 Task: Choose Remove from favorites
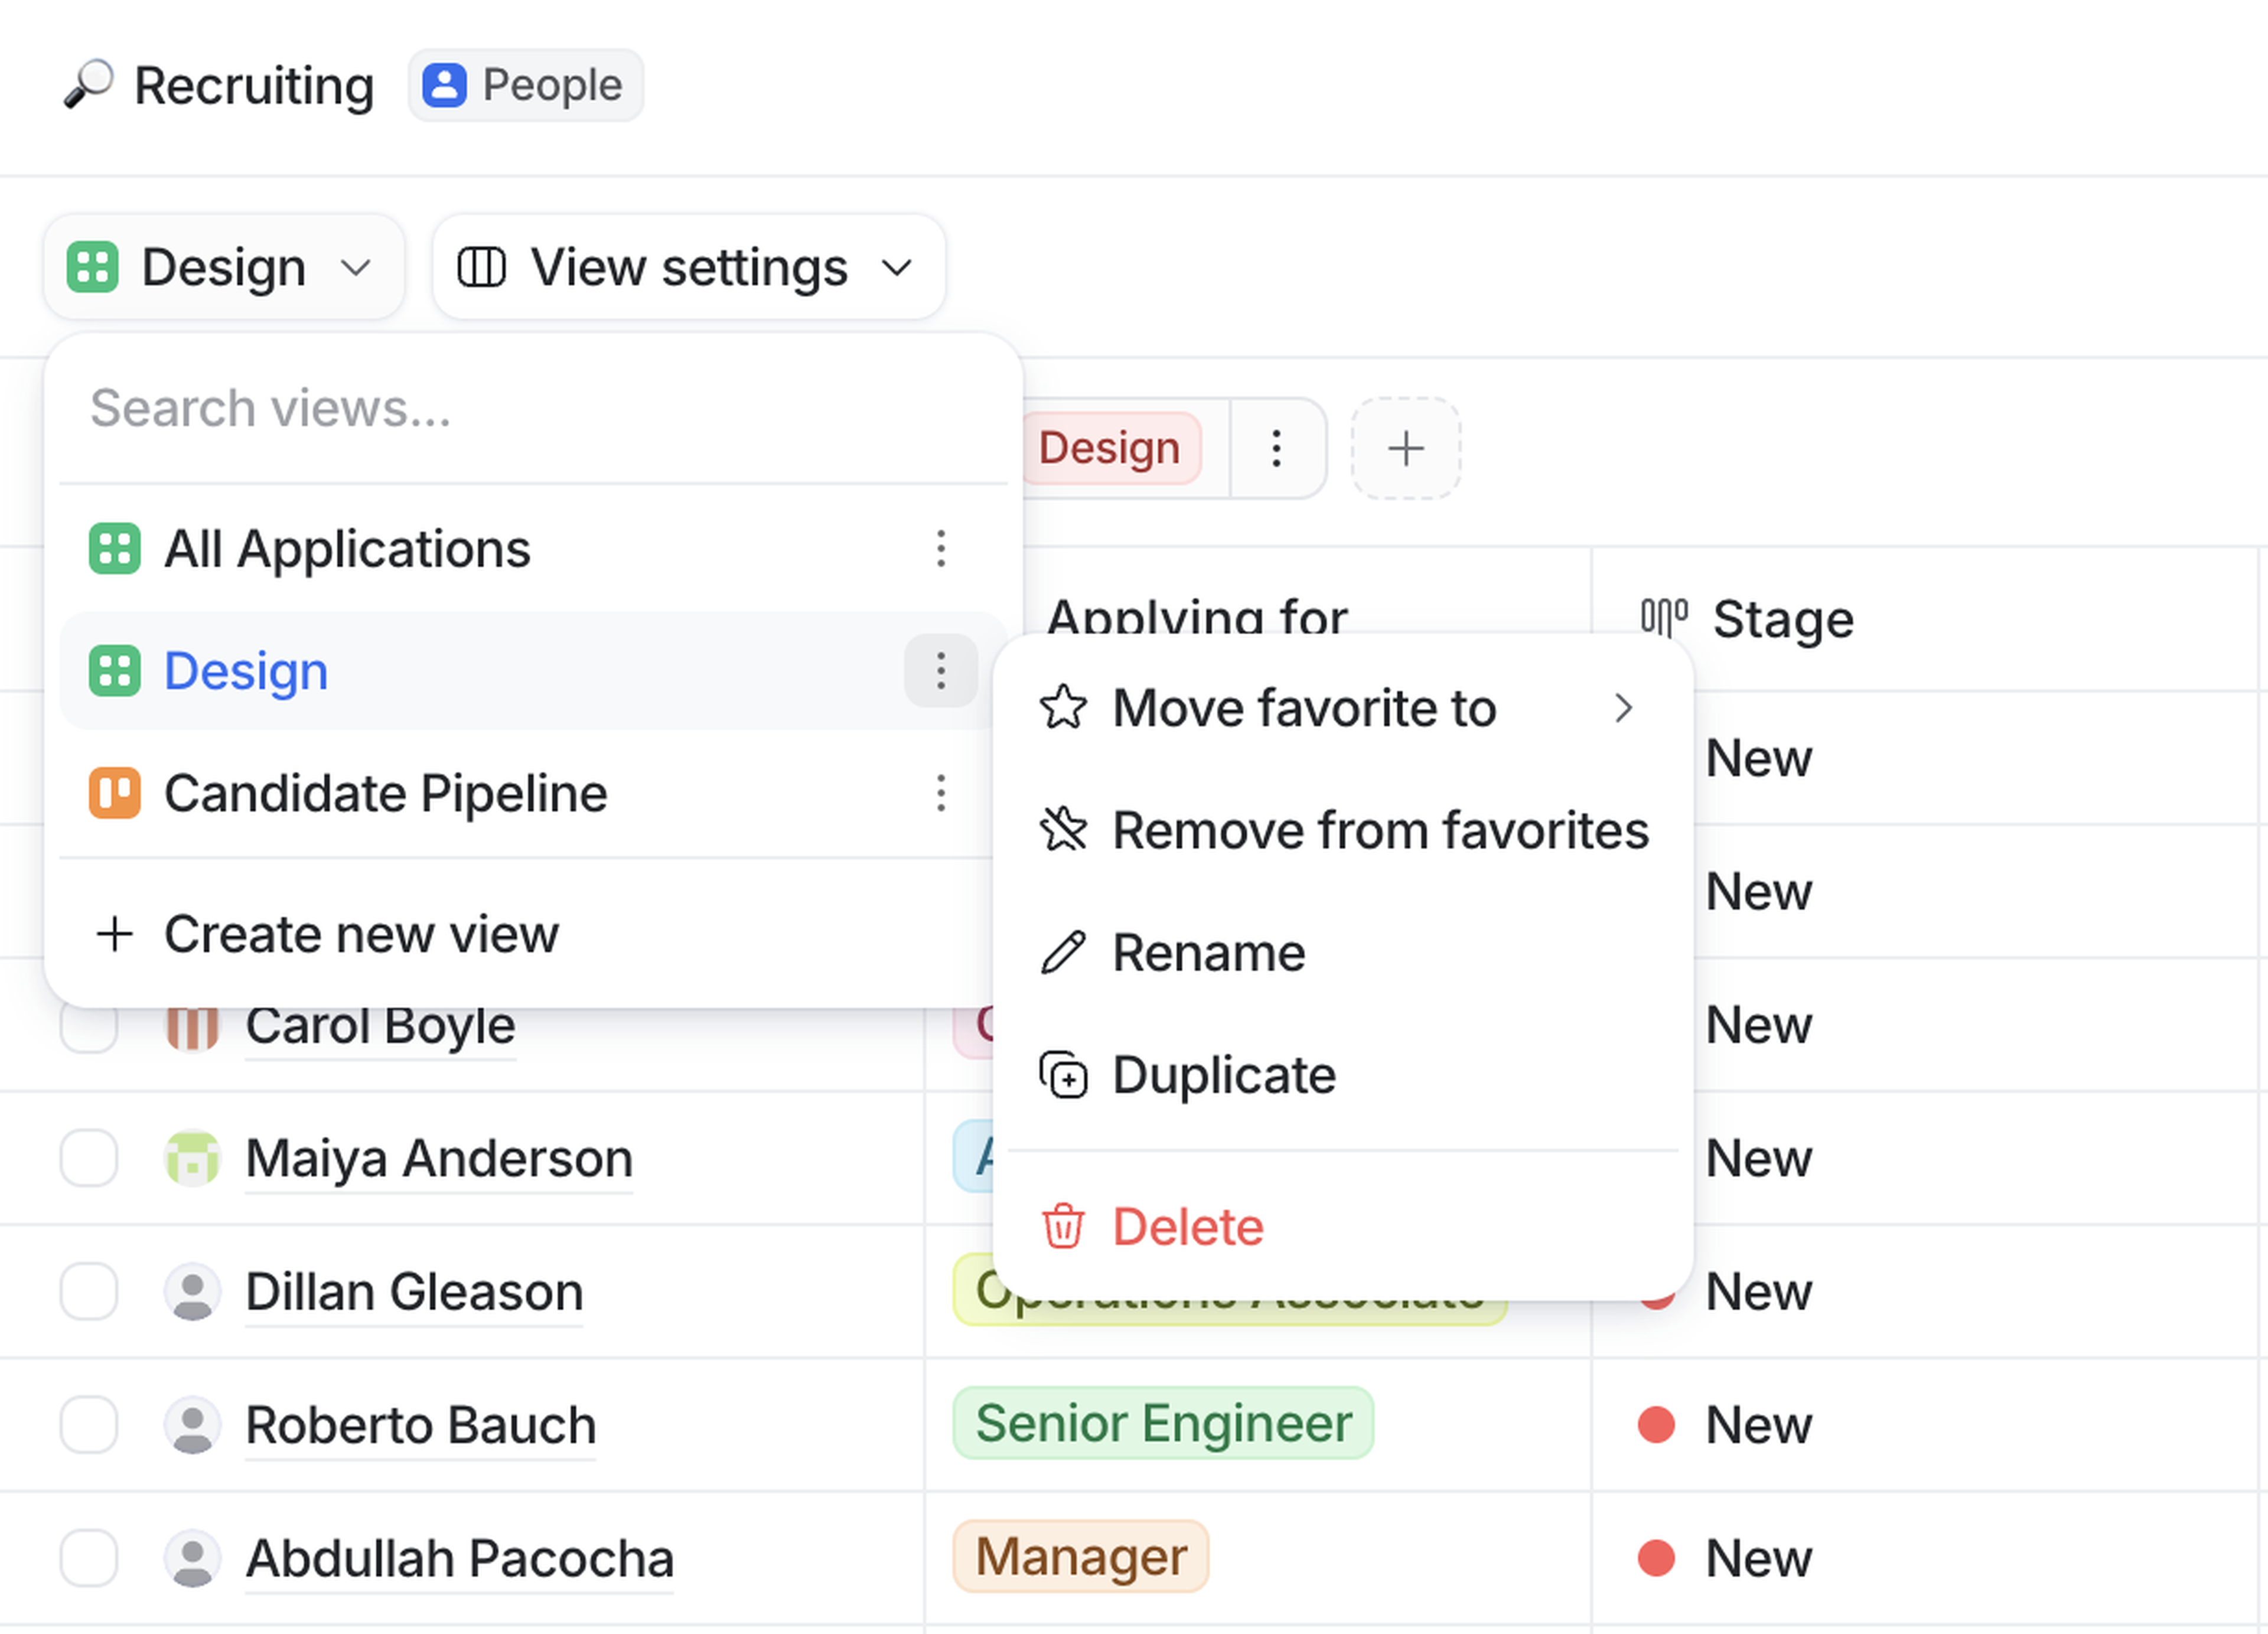click(x=1344, y=831)
